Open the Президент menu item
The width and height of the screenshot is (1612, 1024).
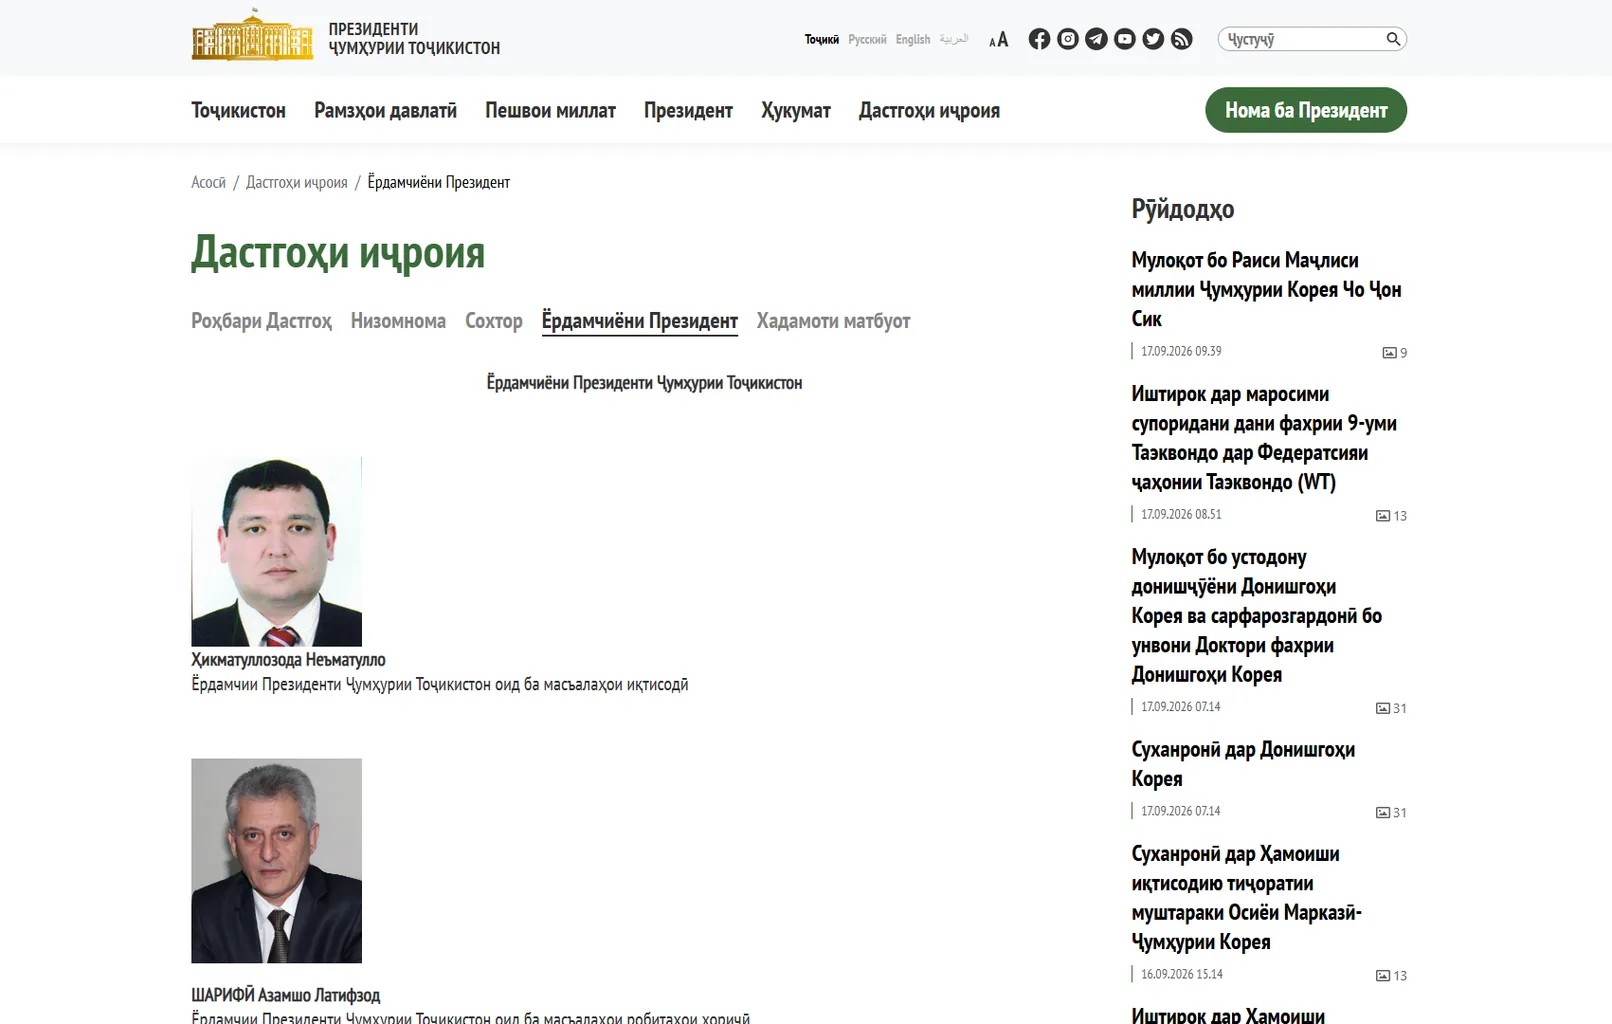tap(688, 110)
